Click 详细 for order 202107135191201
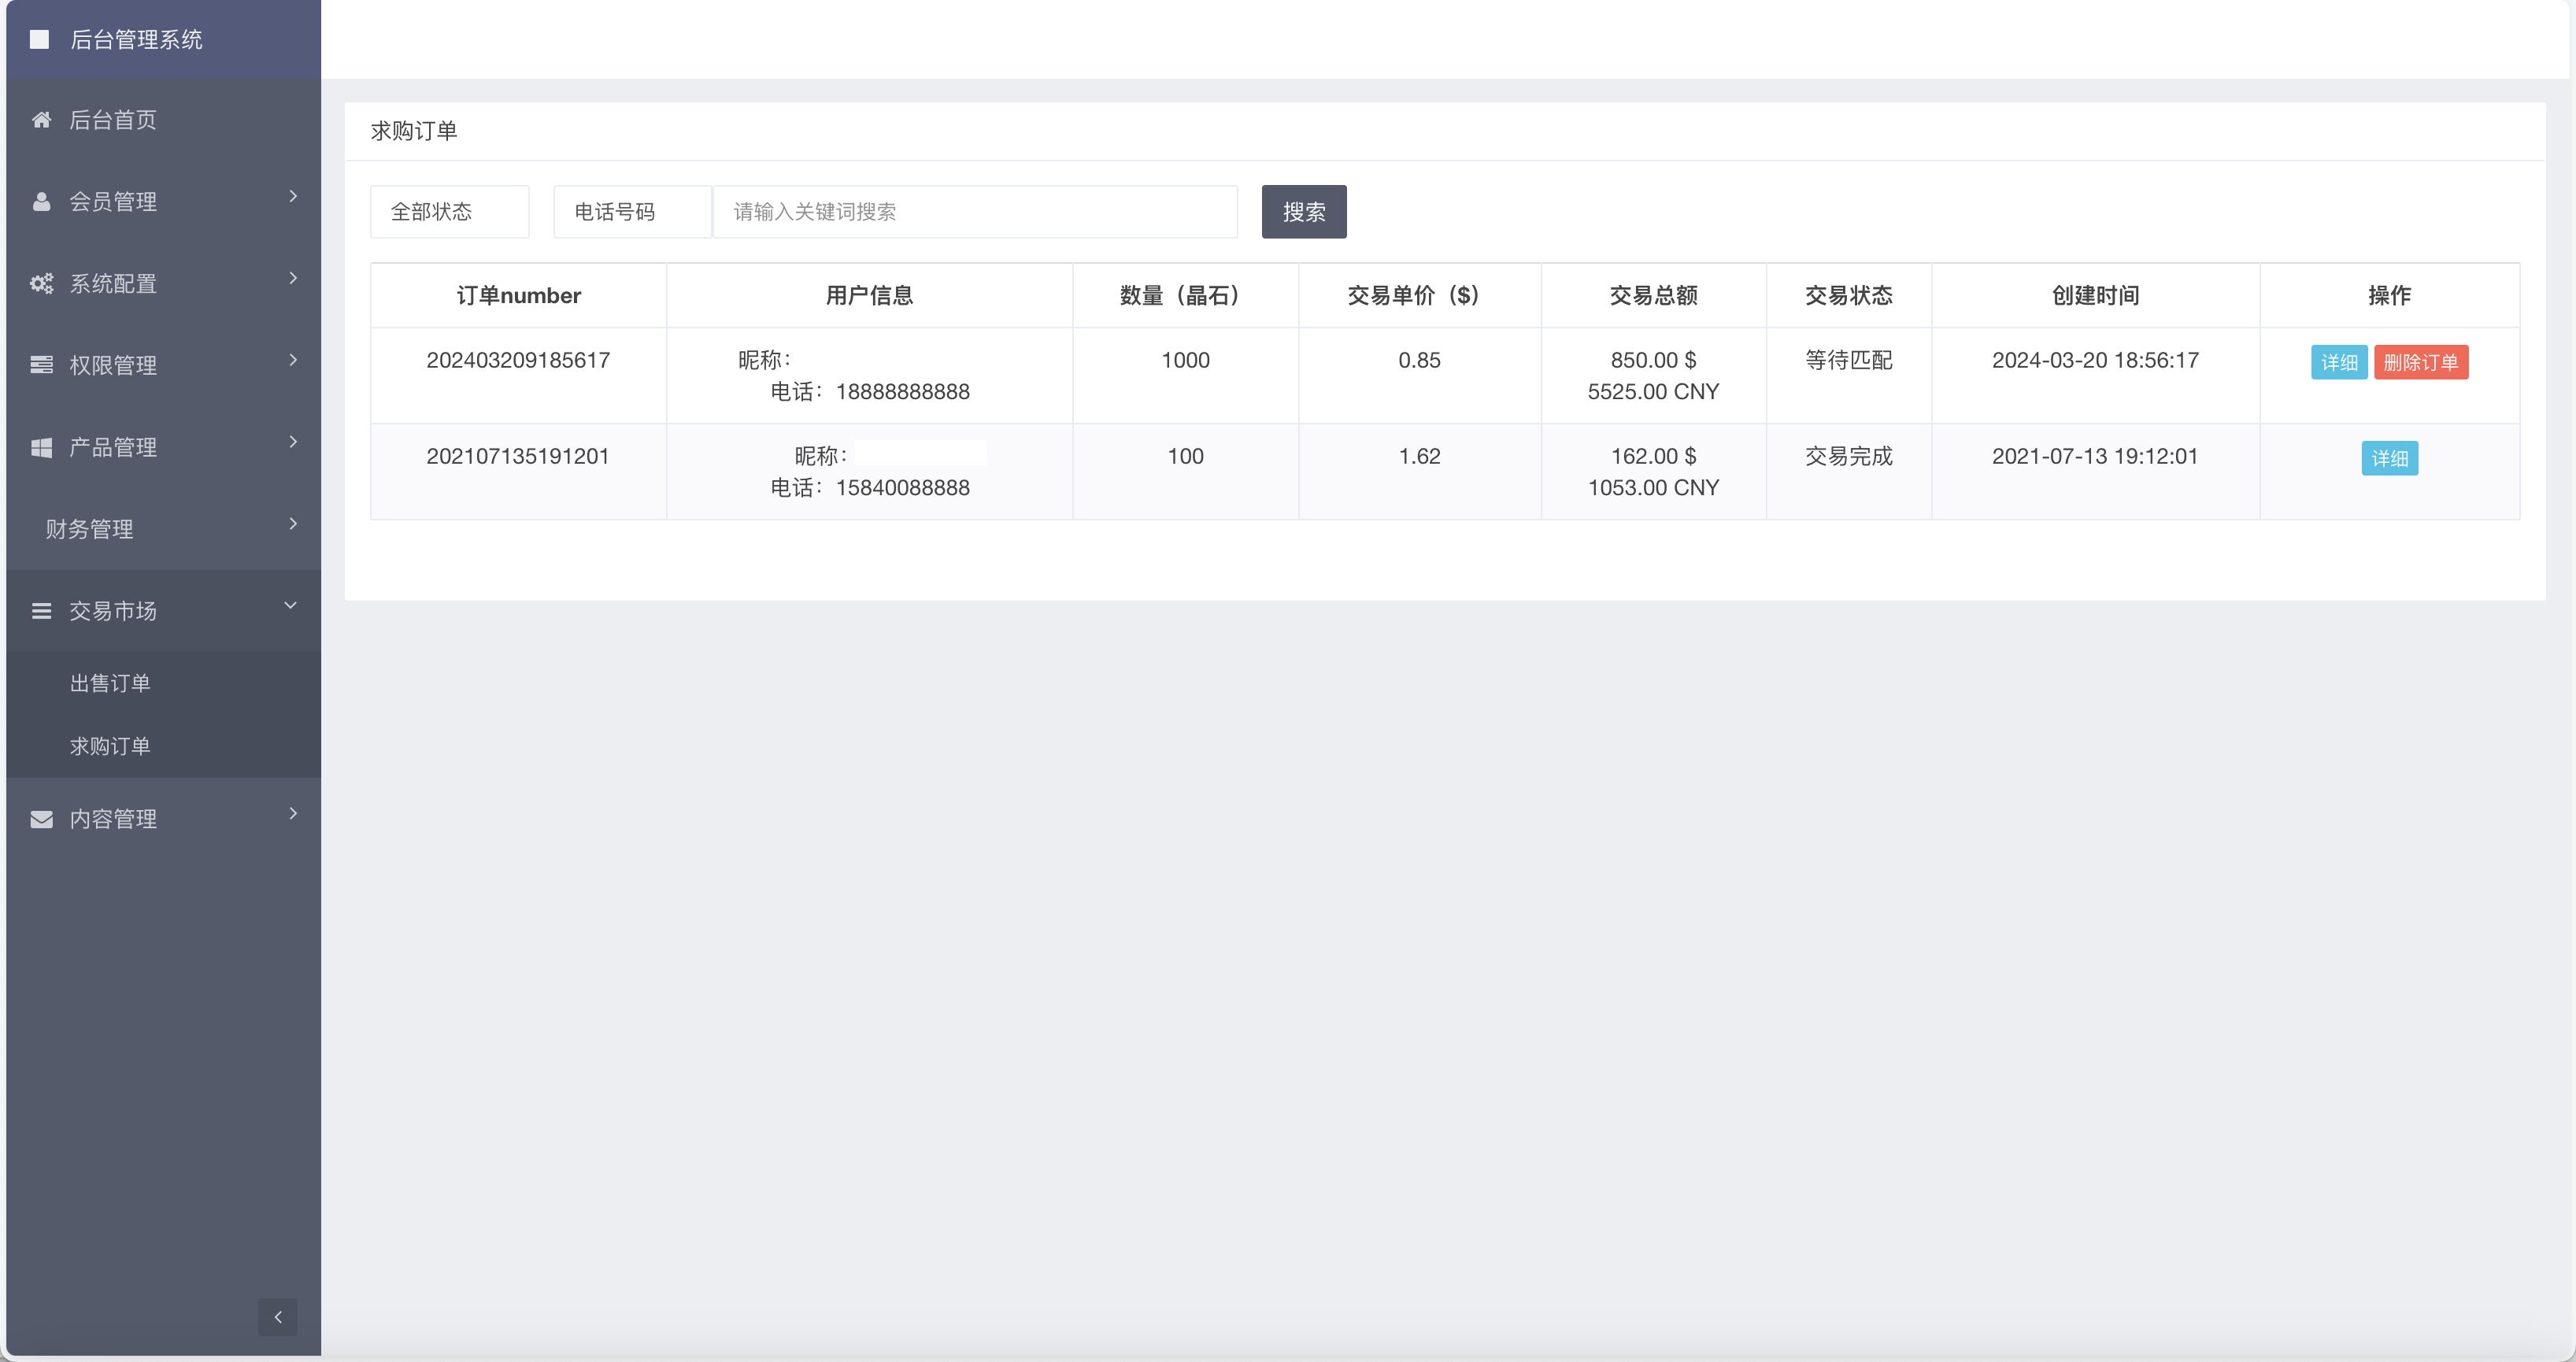Screen dimensions: 2576x1362 click(x=2389, y=458)
